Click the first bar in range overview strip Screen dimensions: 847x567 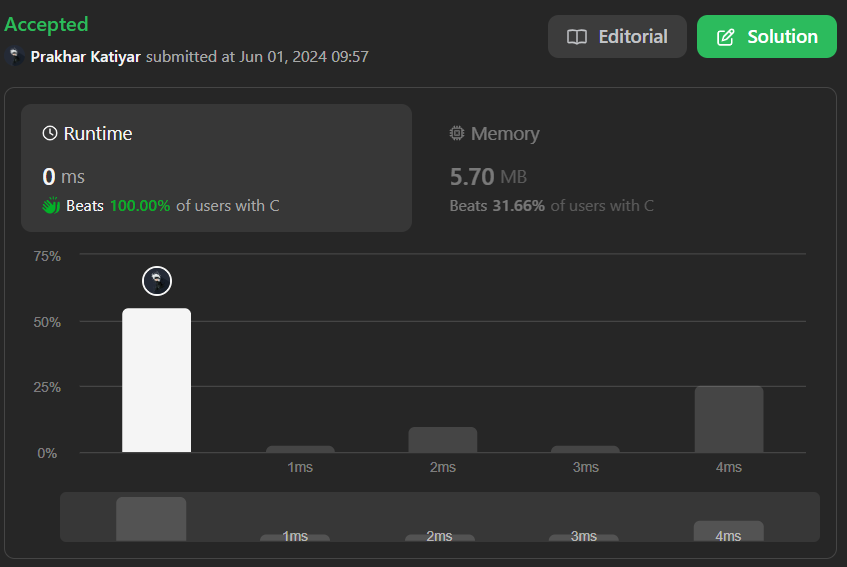(151, 519)
